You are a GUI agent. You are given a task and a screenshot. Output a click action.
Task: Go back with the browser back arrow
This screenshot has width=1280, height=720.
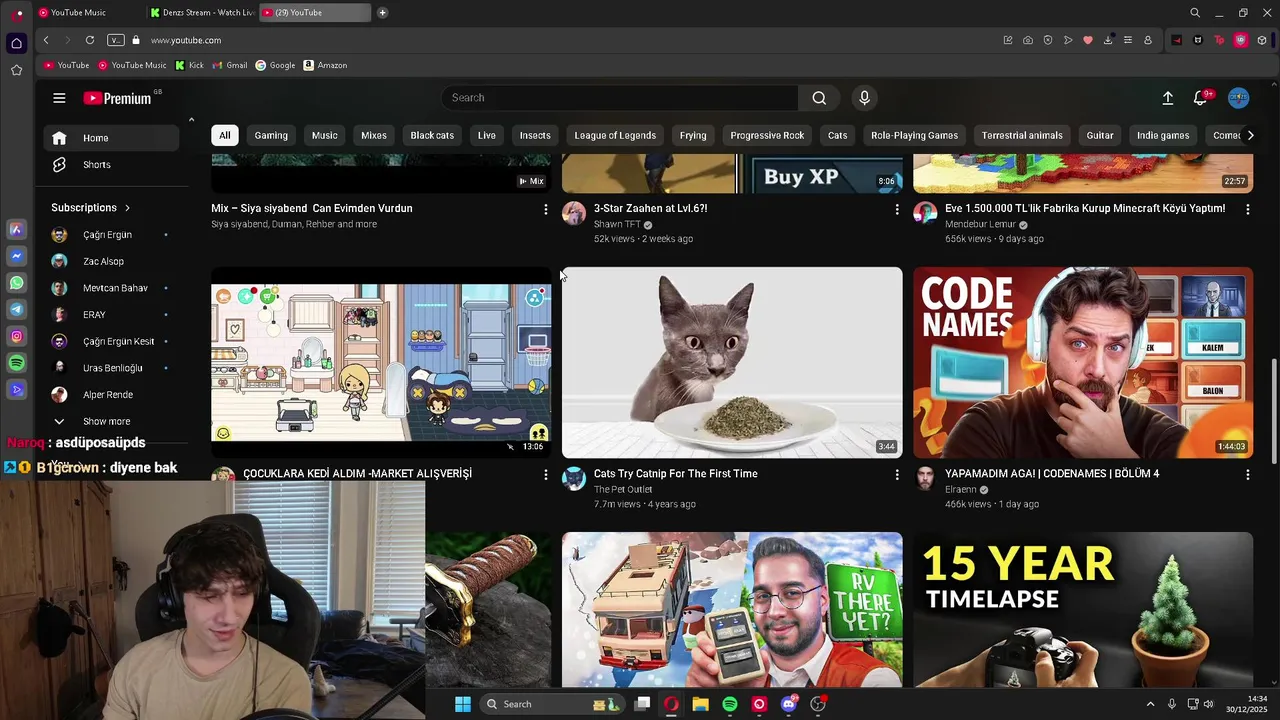[x=46, y=40]
